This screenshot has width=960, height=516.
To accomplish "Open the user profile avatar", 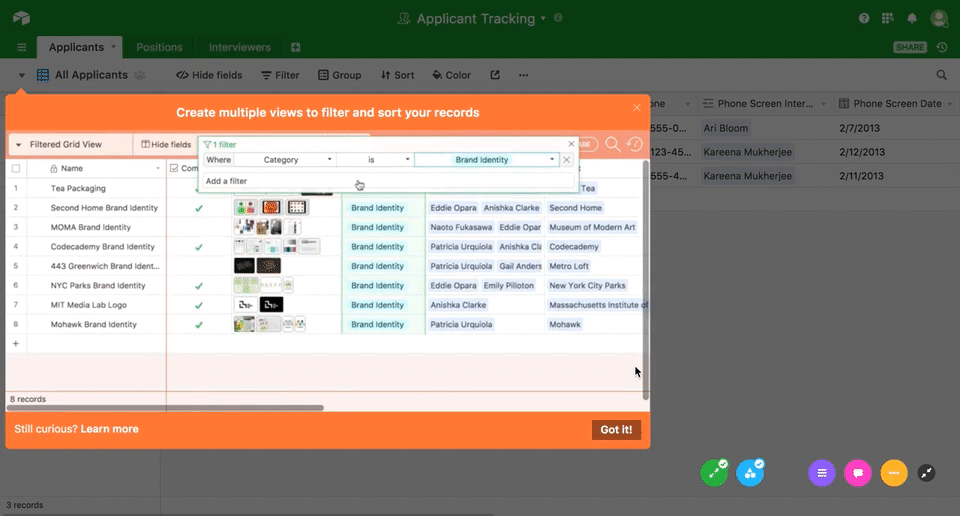I will [939, 18].
